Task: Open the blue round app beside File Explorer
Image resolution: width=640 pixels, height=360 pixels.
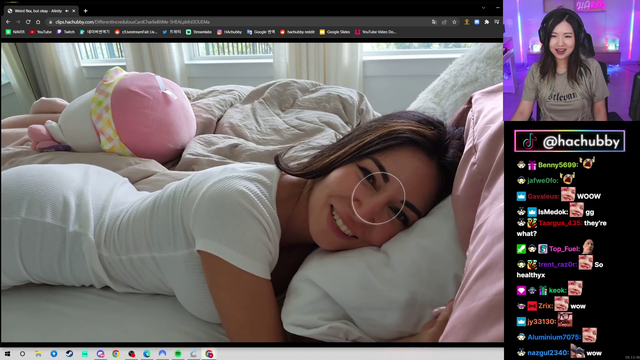Action: coord(54,354)
